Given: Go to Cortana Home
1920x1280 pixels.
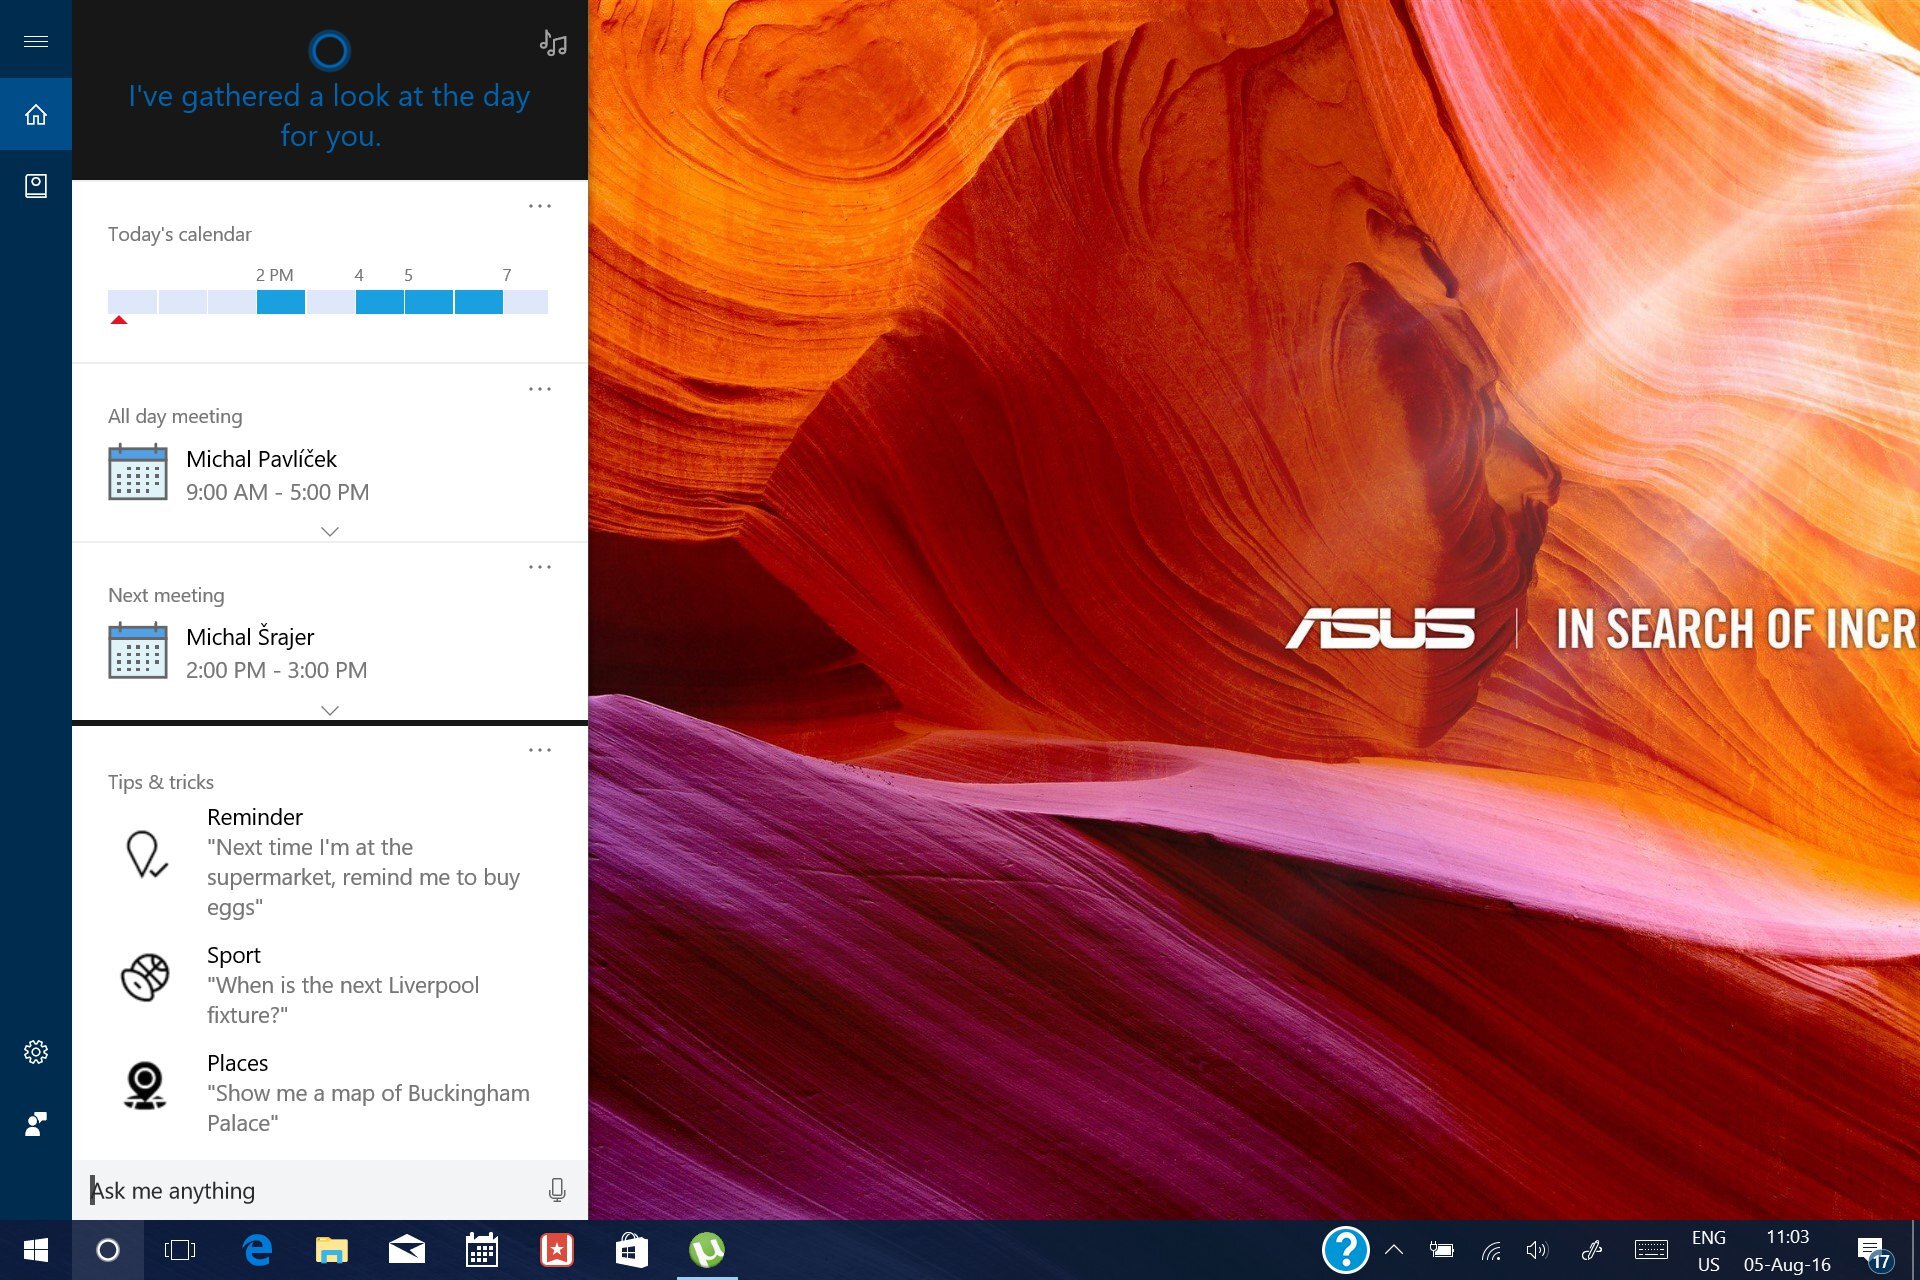Looking at the screenshot, I should click(x=36, y=115).
